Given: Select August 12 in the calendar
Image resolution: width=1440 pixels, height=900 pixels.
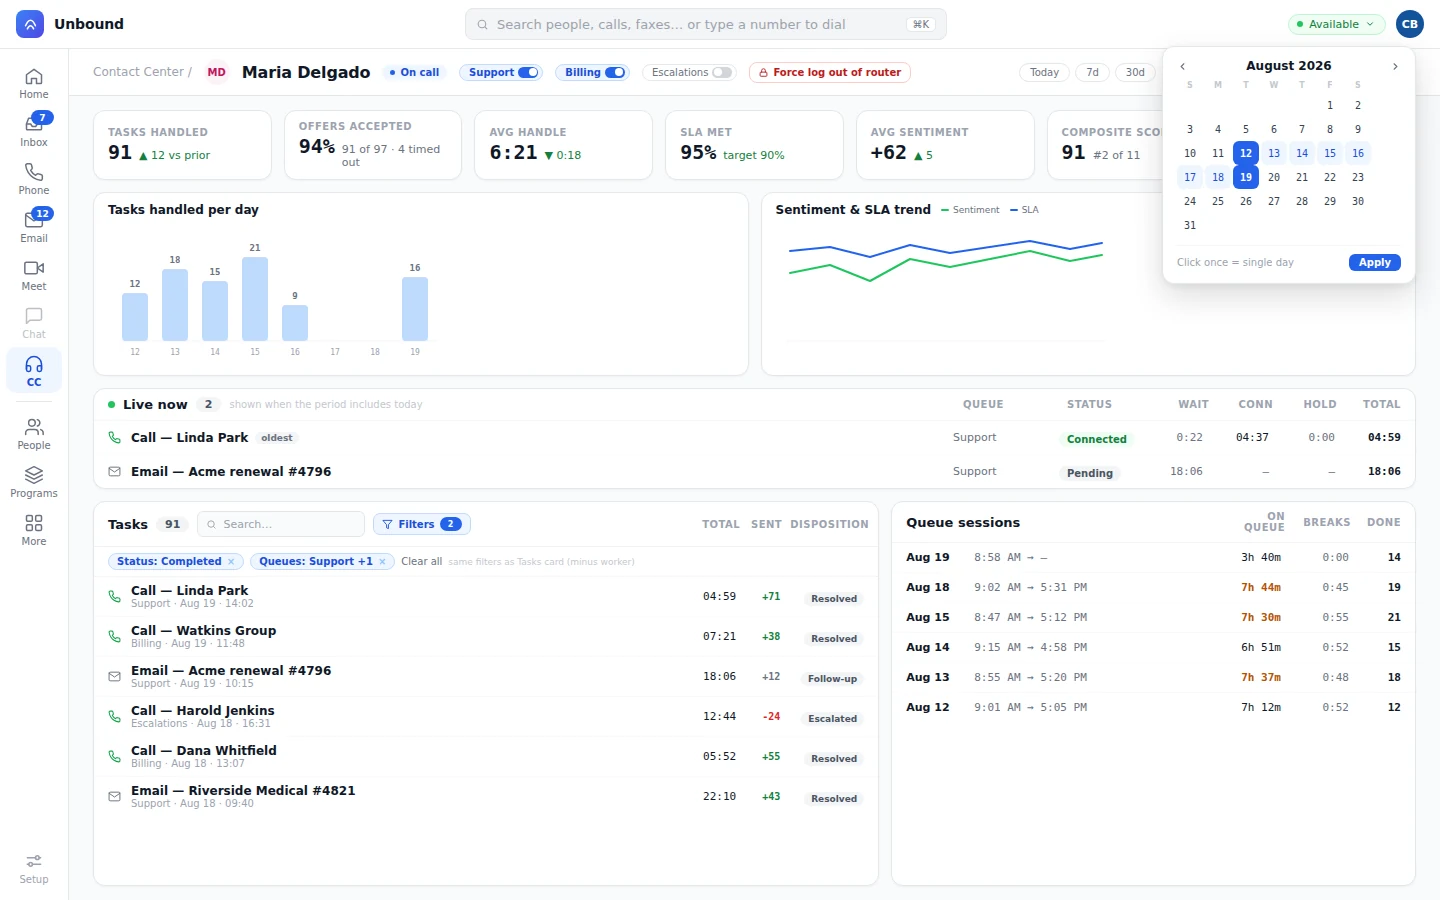Looking at the screenshot, I should (x=1246, y=153).
